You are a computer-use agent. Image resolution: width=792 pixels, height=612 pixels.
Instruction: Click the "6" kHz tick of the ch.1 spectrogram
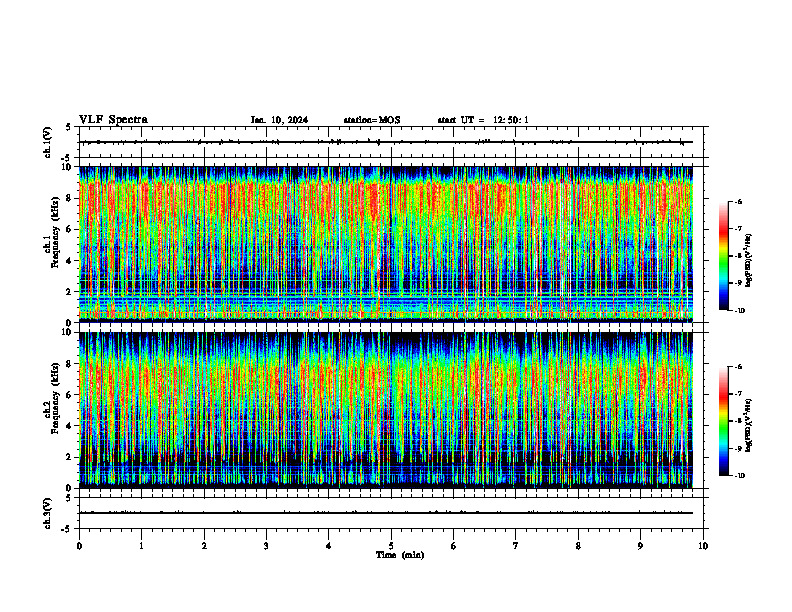69,230
